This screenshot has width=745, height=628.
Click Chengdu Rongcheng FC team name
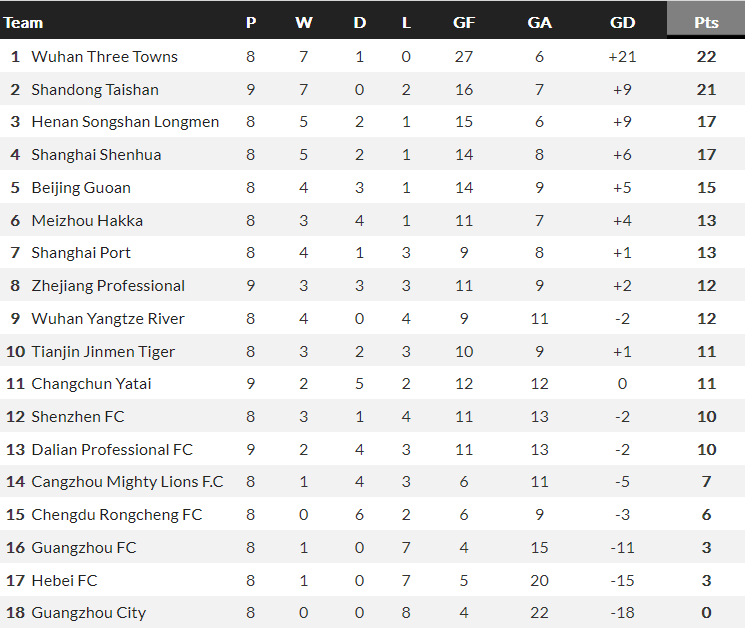click(116, 515)
